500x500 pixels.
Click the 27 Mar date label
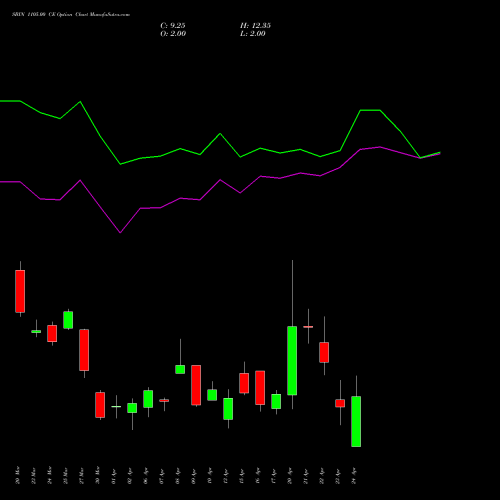pyautogui.click(x=81, y=476)
